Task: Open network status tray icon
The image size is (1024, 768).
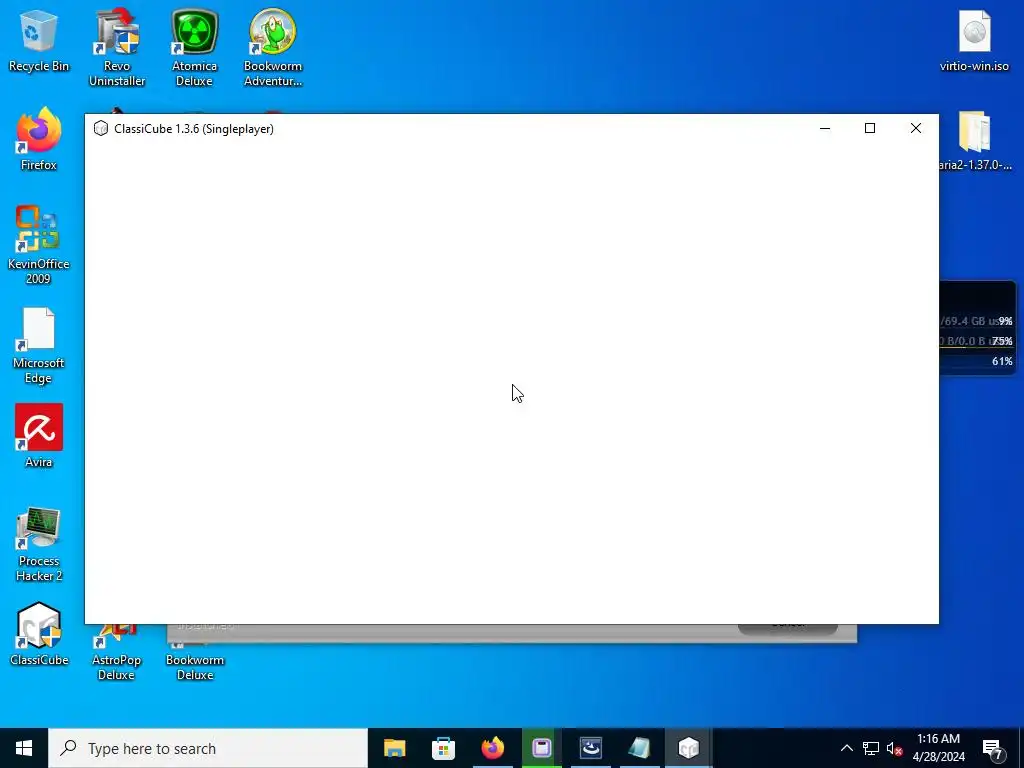Action: coord(871,748)
